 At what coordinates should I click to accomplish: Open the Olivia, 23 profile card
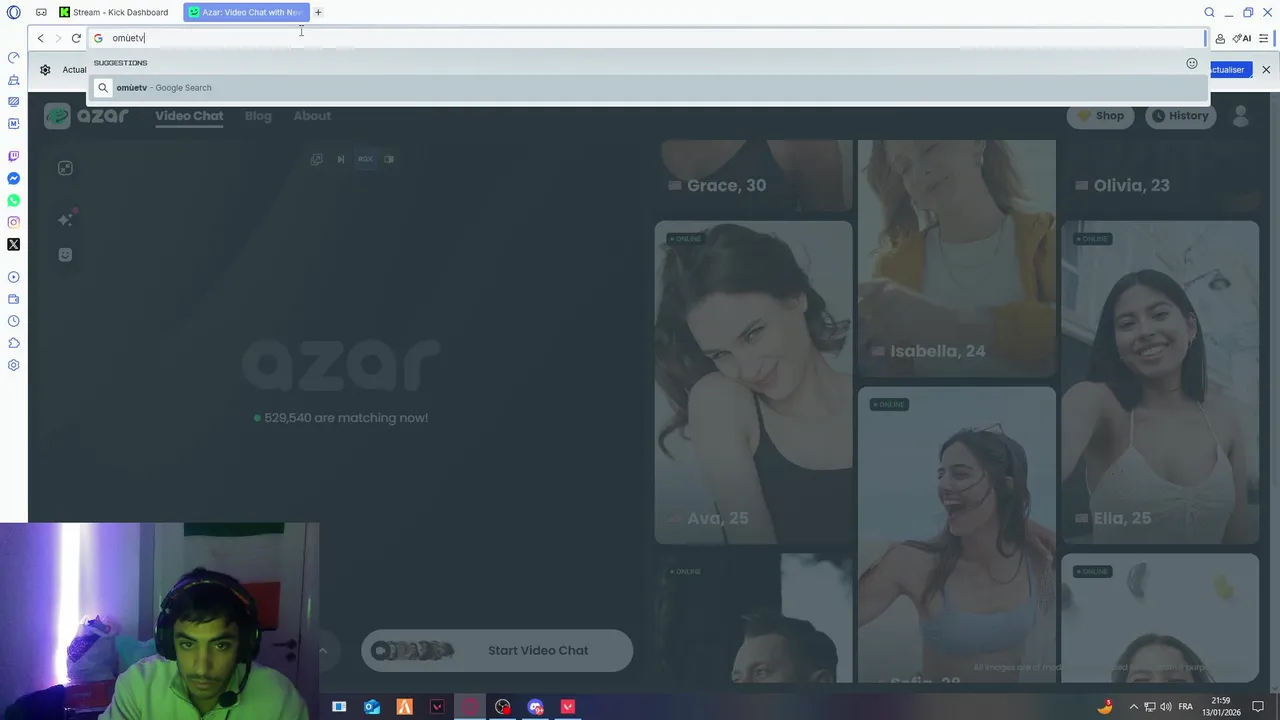click(1160, 176)
